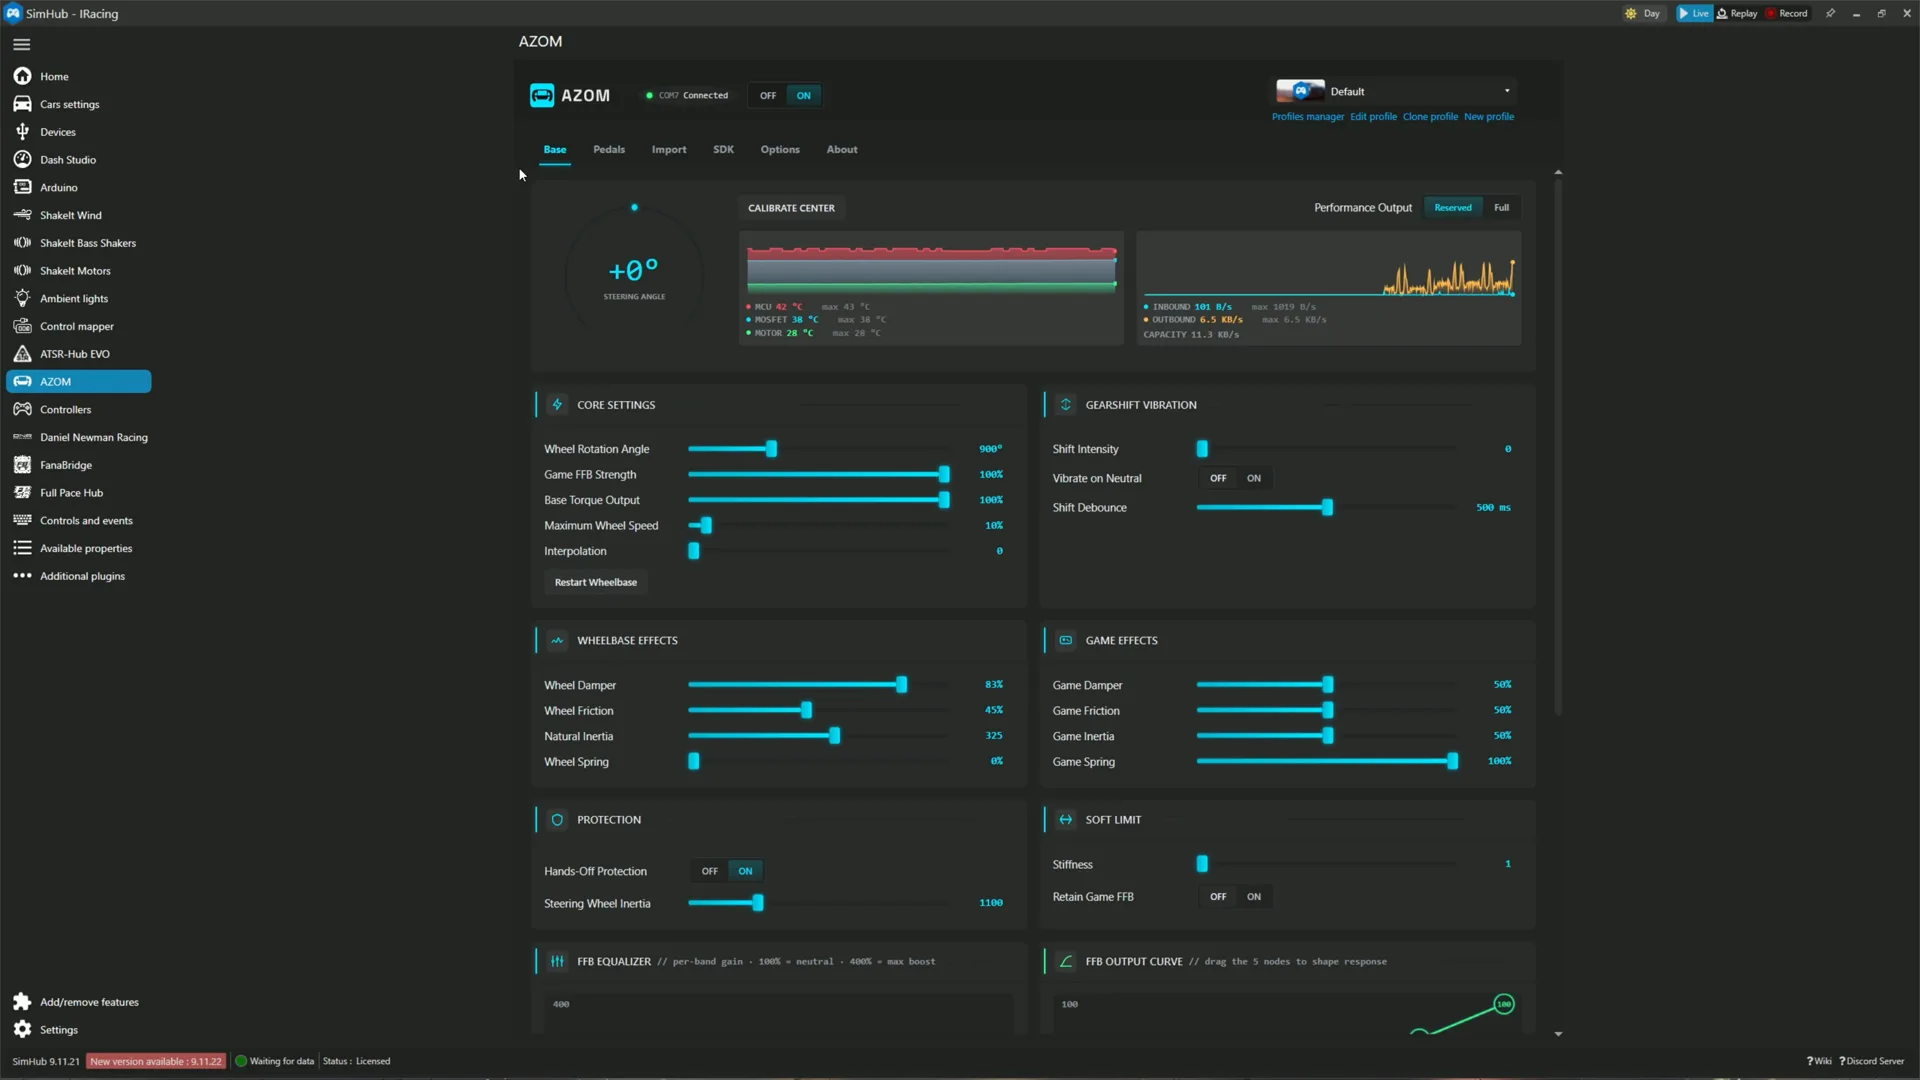Open Available properties list icon
1920x1080 pixels.
tap(22, 548)
